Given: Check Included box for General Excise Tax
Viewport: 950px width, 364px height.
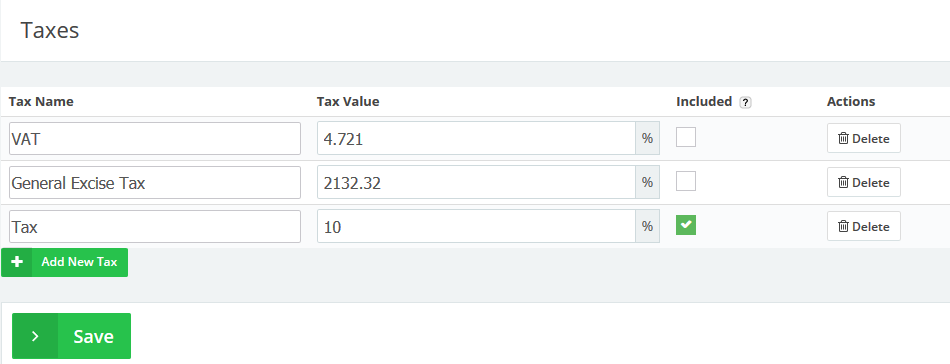Looking at the screenshot, I should point(686,181).
